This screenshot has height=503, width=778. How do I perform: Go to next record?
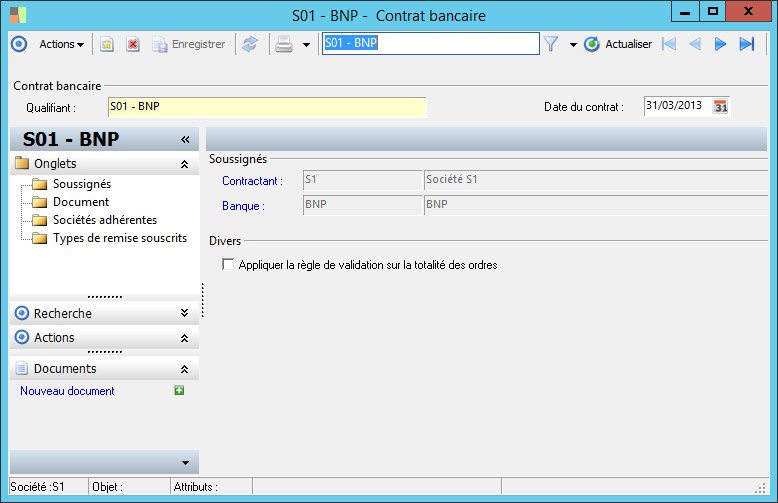(720, 44)
